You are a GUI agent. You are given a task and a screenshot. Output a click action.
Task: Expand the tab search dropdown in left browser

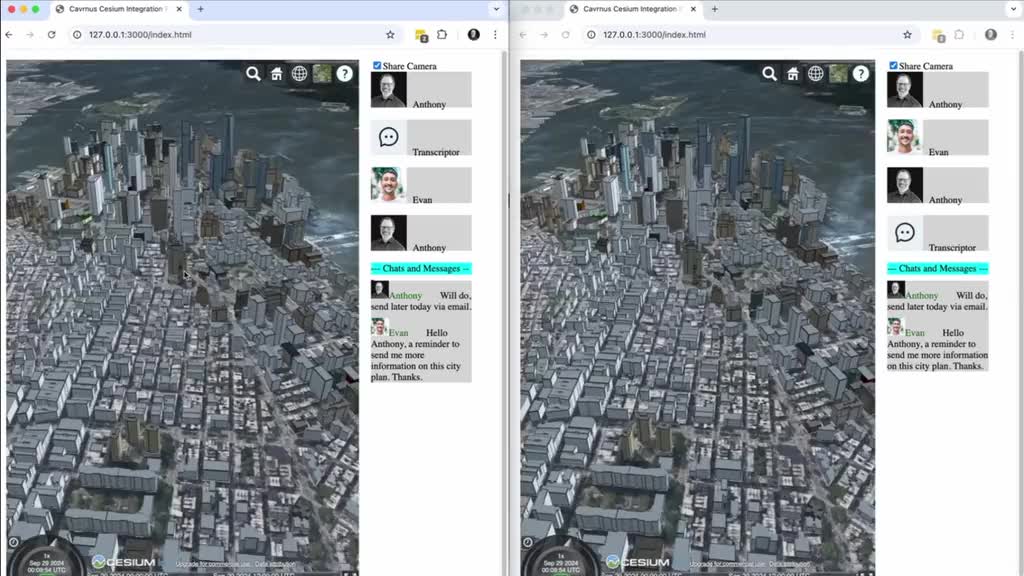(496, 9)
